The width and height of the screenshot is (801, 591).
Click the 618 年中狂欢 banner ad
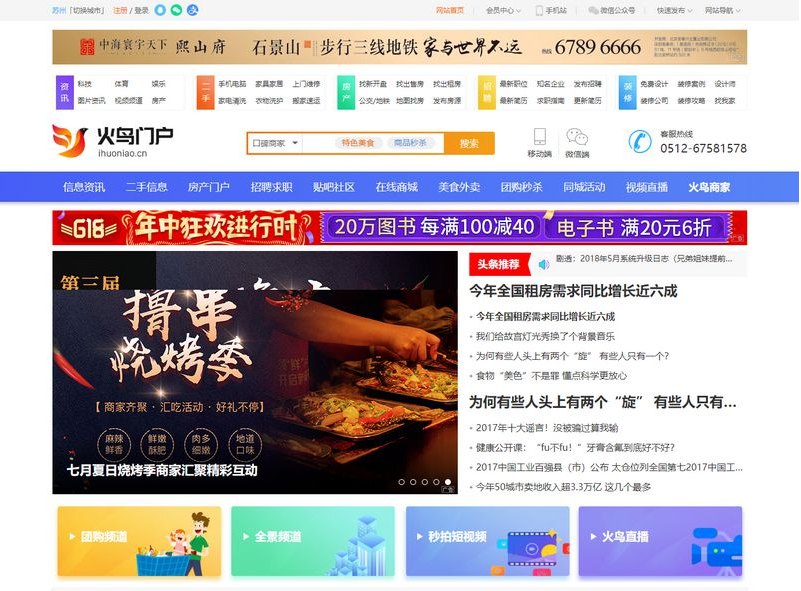[399, 227]
